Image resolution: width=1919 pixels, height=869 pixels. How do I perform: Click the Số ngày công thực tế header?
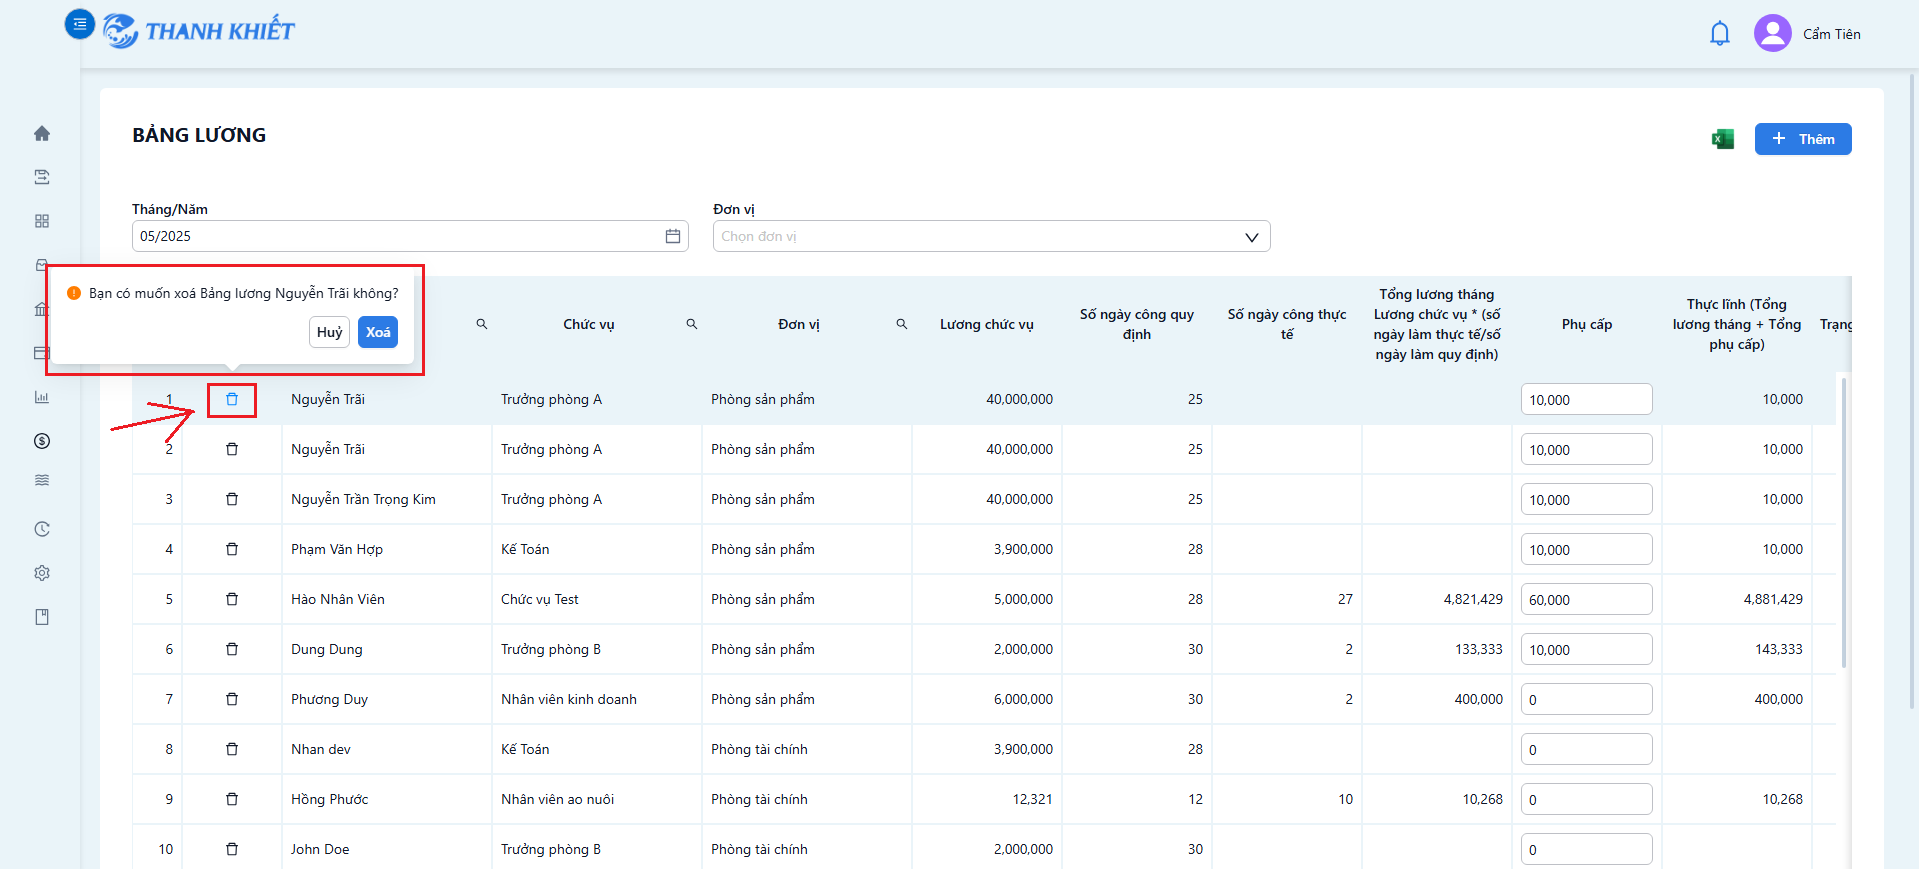(1287, 324)
